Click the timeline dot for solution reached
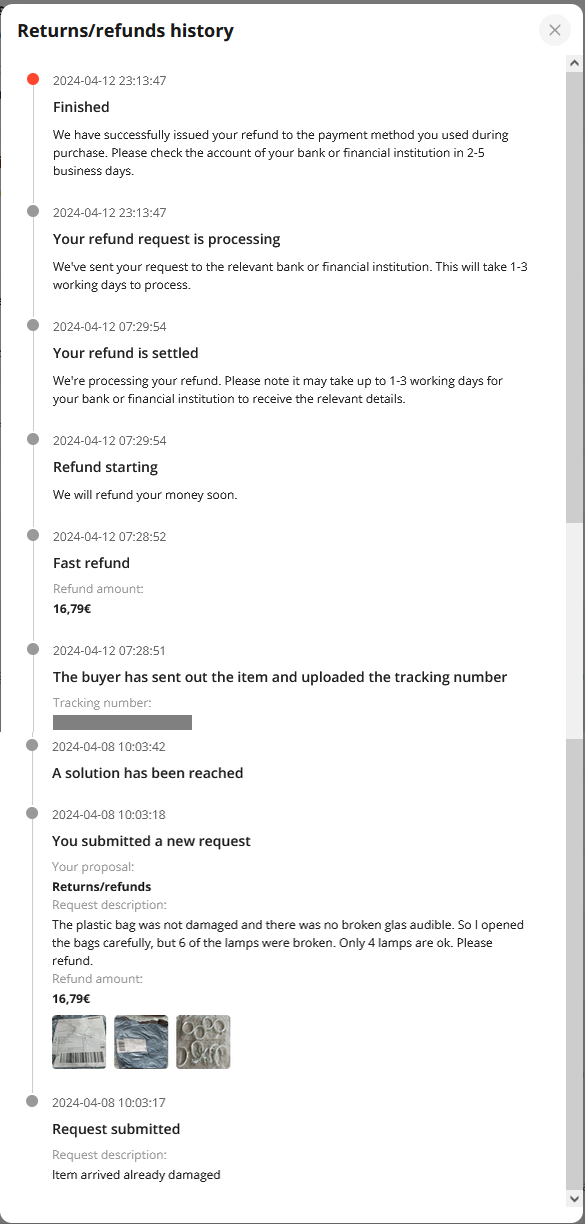 32,745
